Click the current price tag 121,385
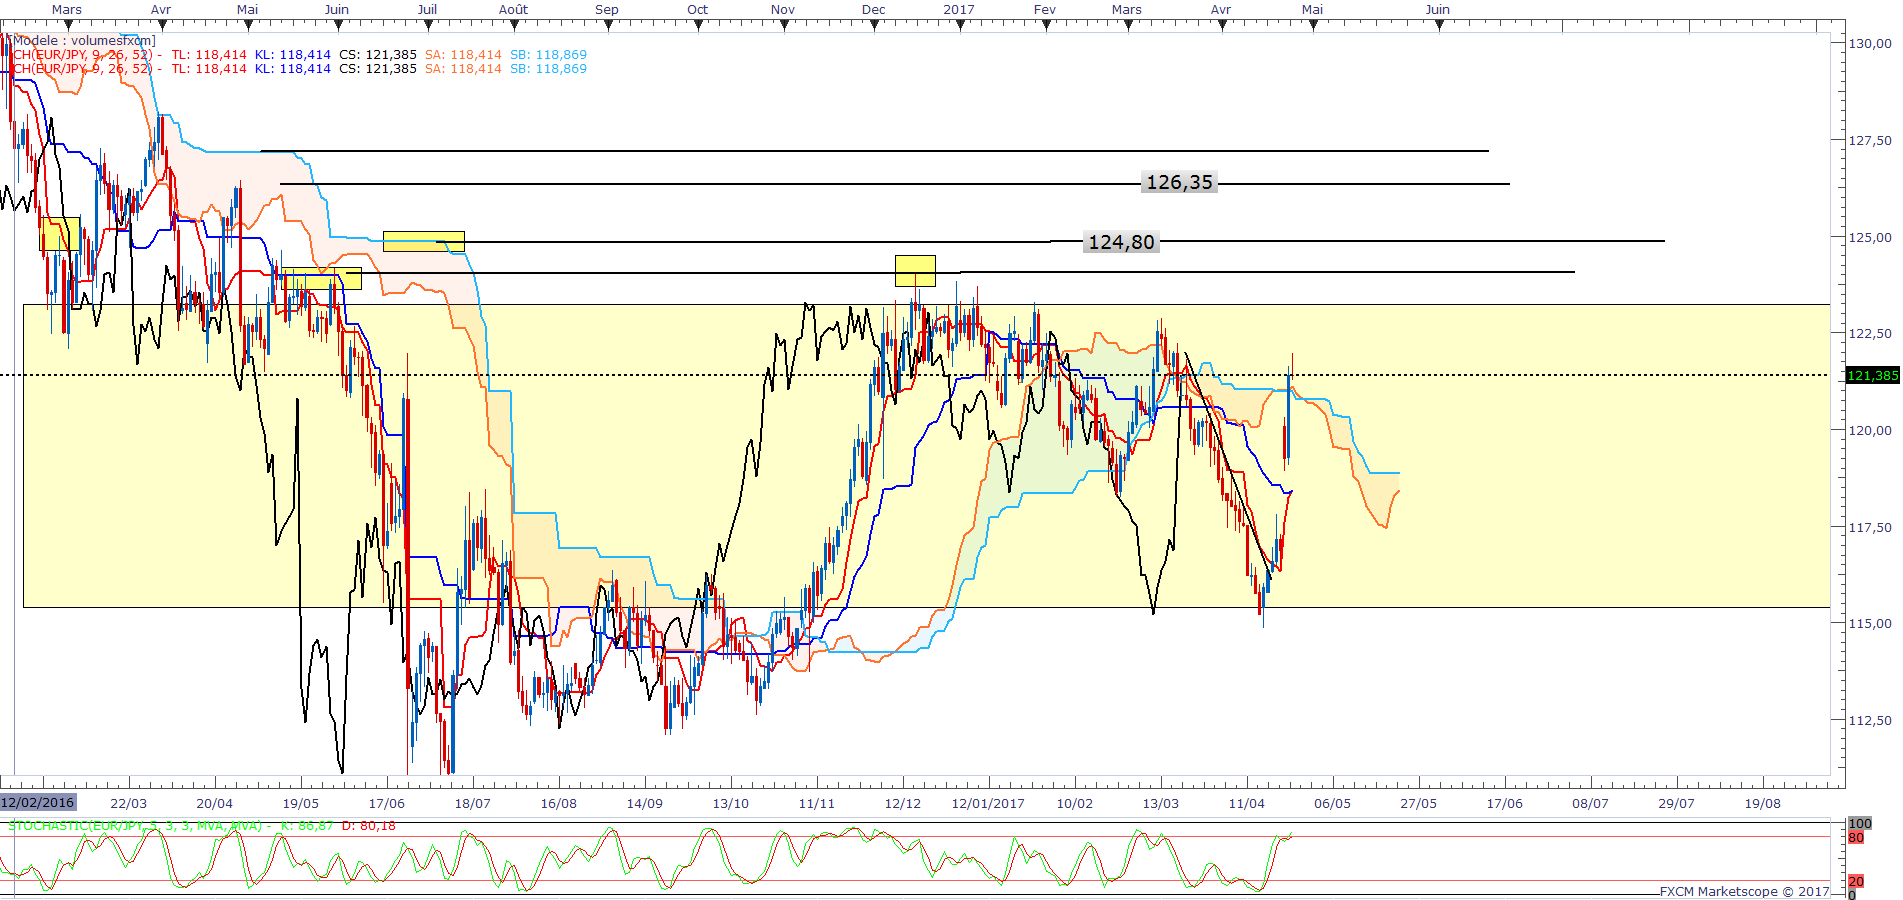Image resolution: width=1903 pixels, height=900 pixels. [1872, 376]
